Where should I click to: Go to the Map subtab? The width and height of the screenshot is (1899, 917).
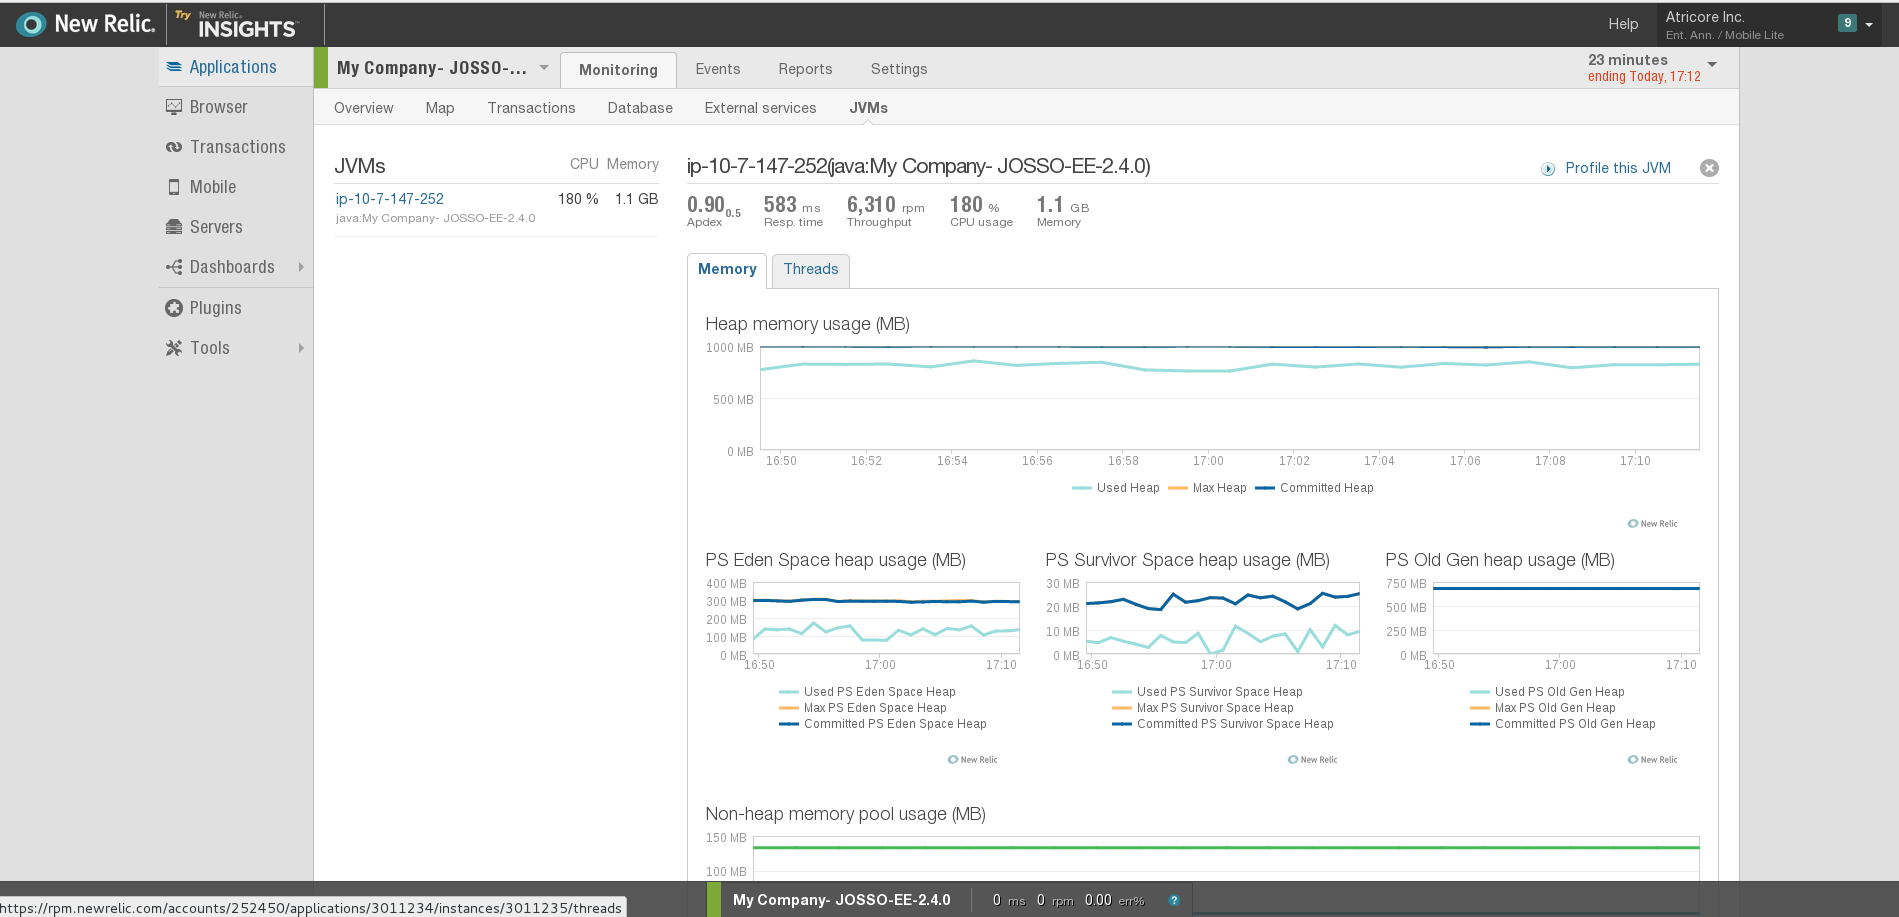[x=440, y=108]
